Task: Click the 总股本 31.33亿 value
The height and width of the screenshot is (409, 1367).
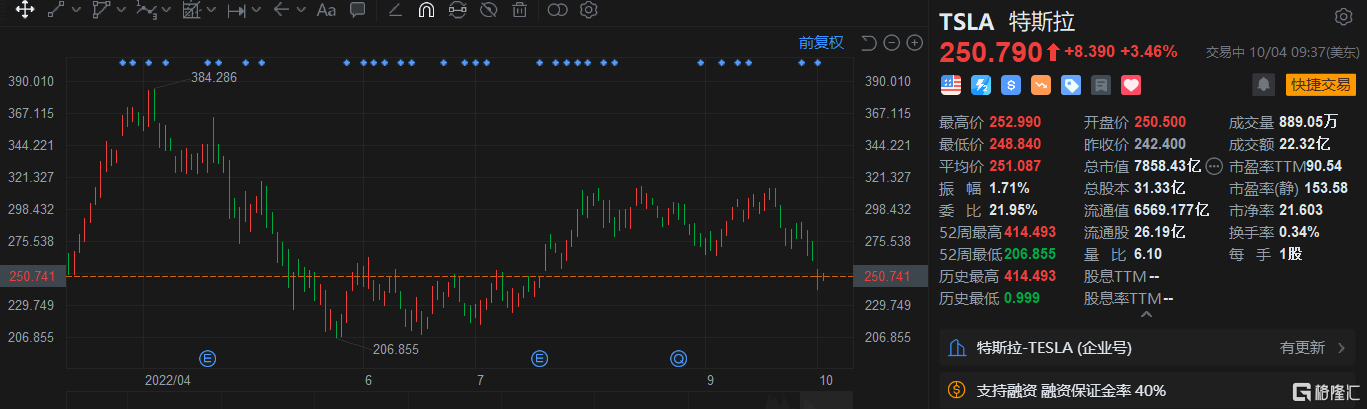Action: (1160, 188)
